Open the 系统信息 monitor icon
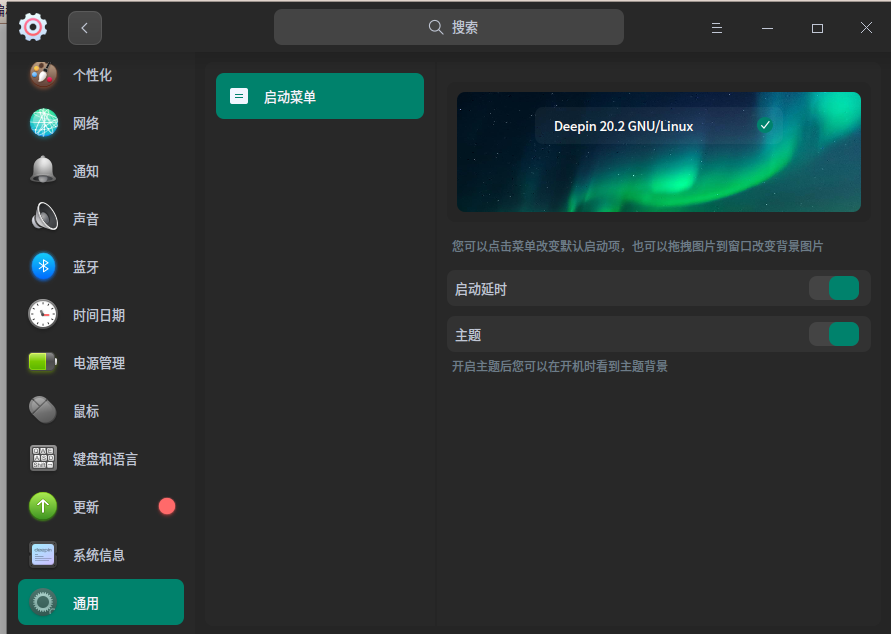891x634 pixels. click(43, 554)
